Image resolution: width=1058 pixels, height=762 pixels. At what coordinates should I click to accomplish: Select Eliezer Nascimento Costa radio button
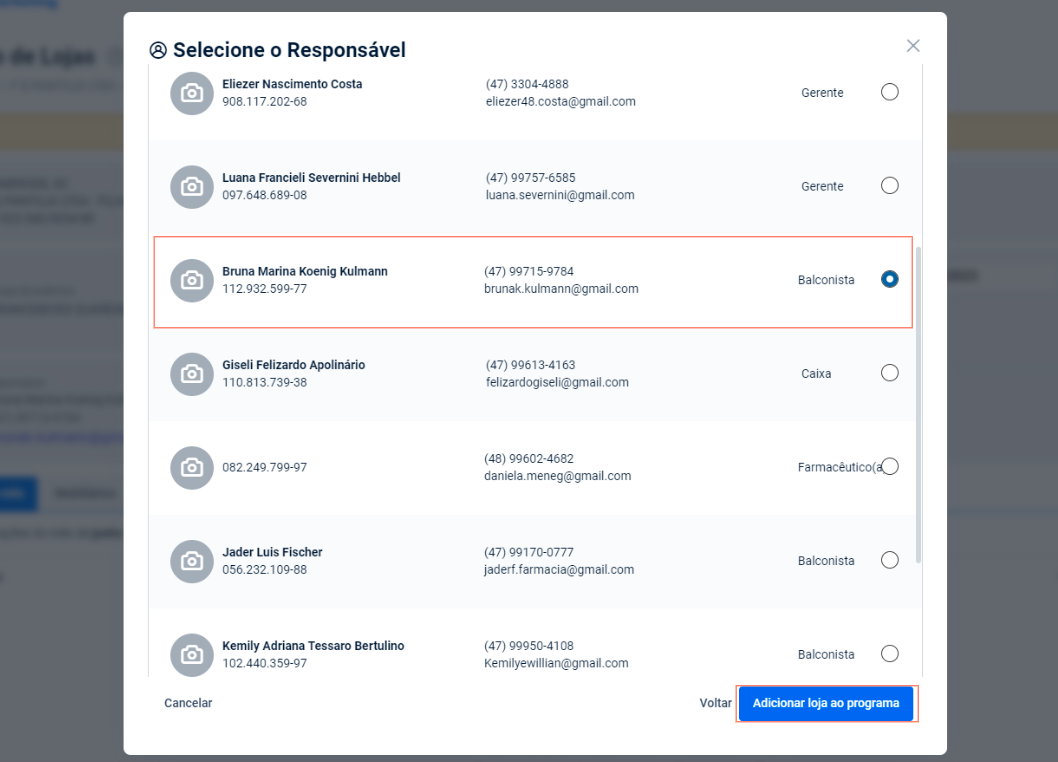click(x=889, y=92)
